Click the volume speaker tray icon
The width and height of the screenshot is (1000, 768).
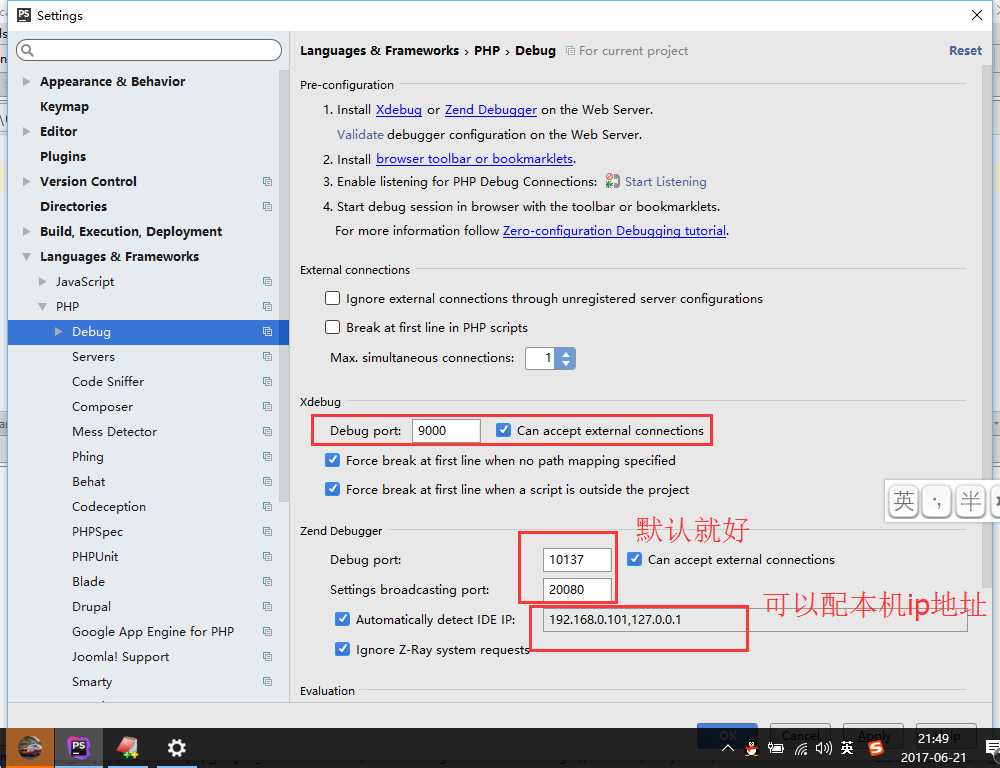pyautogui.click(x=823, y=748)
